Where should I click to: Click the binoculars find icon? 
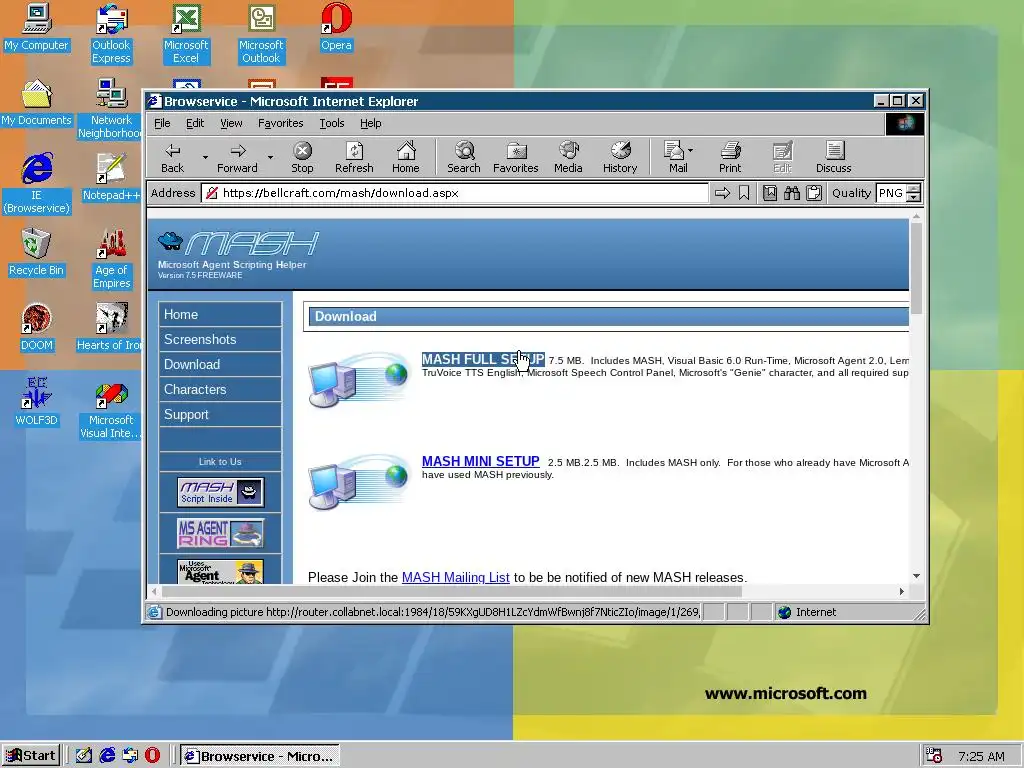(x=792, y=193)
